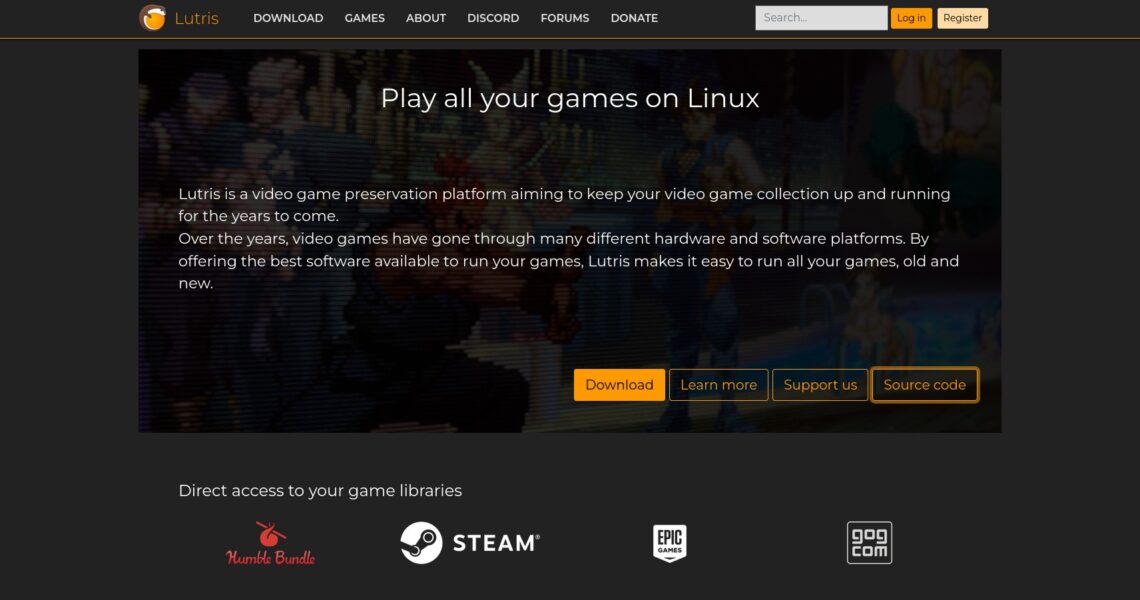Focus the Search input field
1140x600 pixels.
click(x=820, y=18)
